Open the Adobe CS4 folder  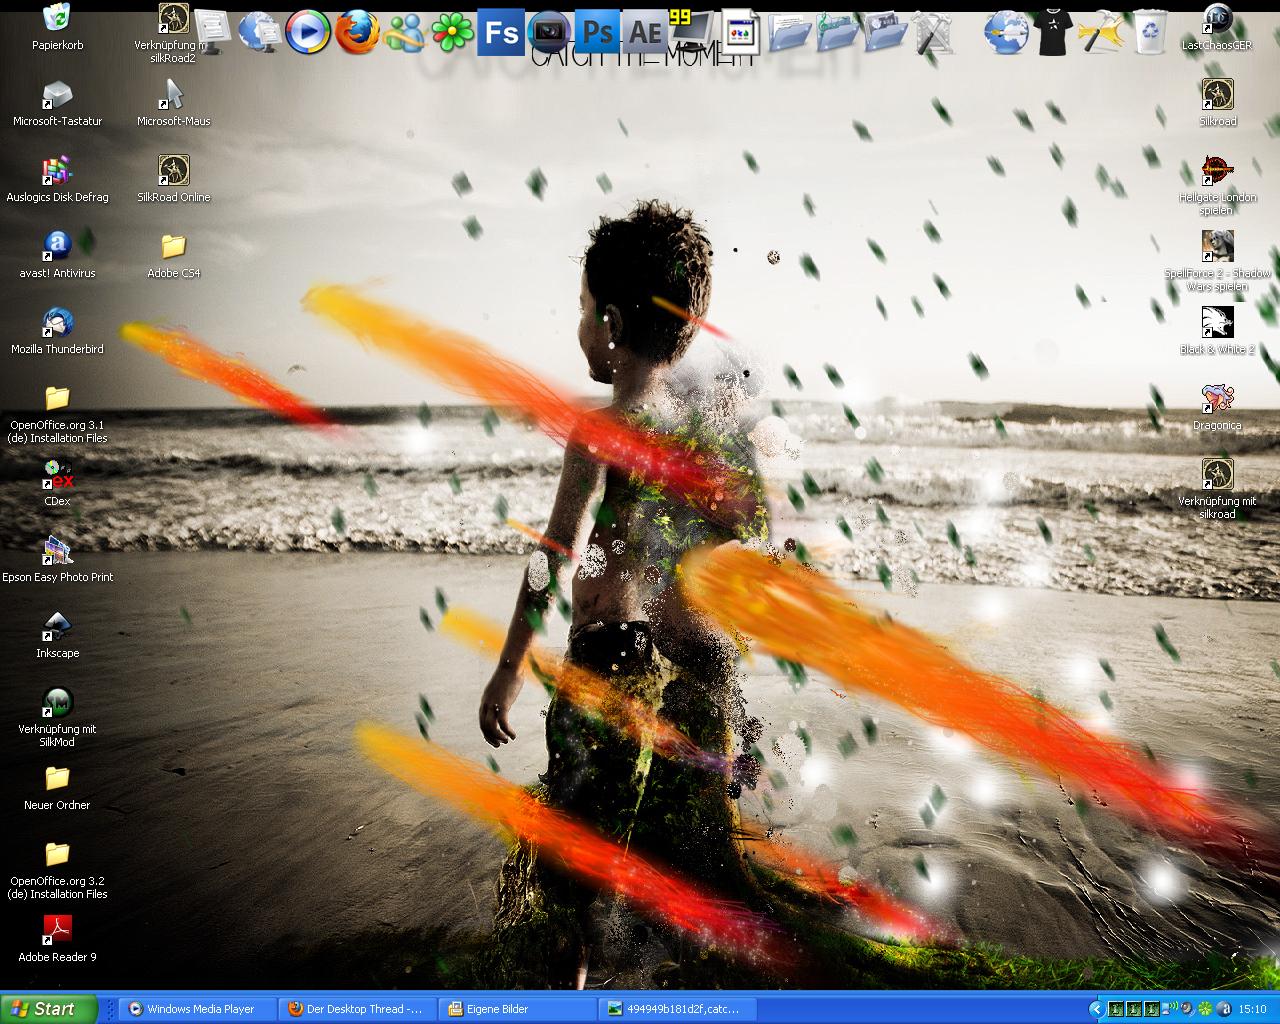[174, 248]
